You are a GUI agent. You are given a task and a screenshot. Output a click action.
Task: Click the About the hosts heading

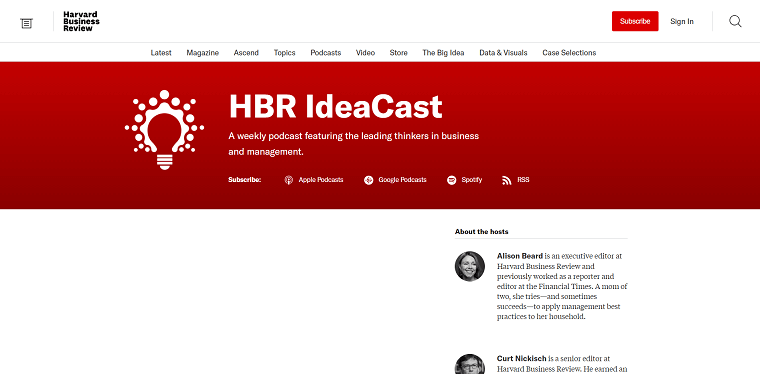(481, 232)
